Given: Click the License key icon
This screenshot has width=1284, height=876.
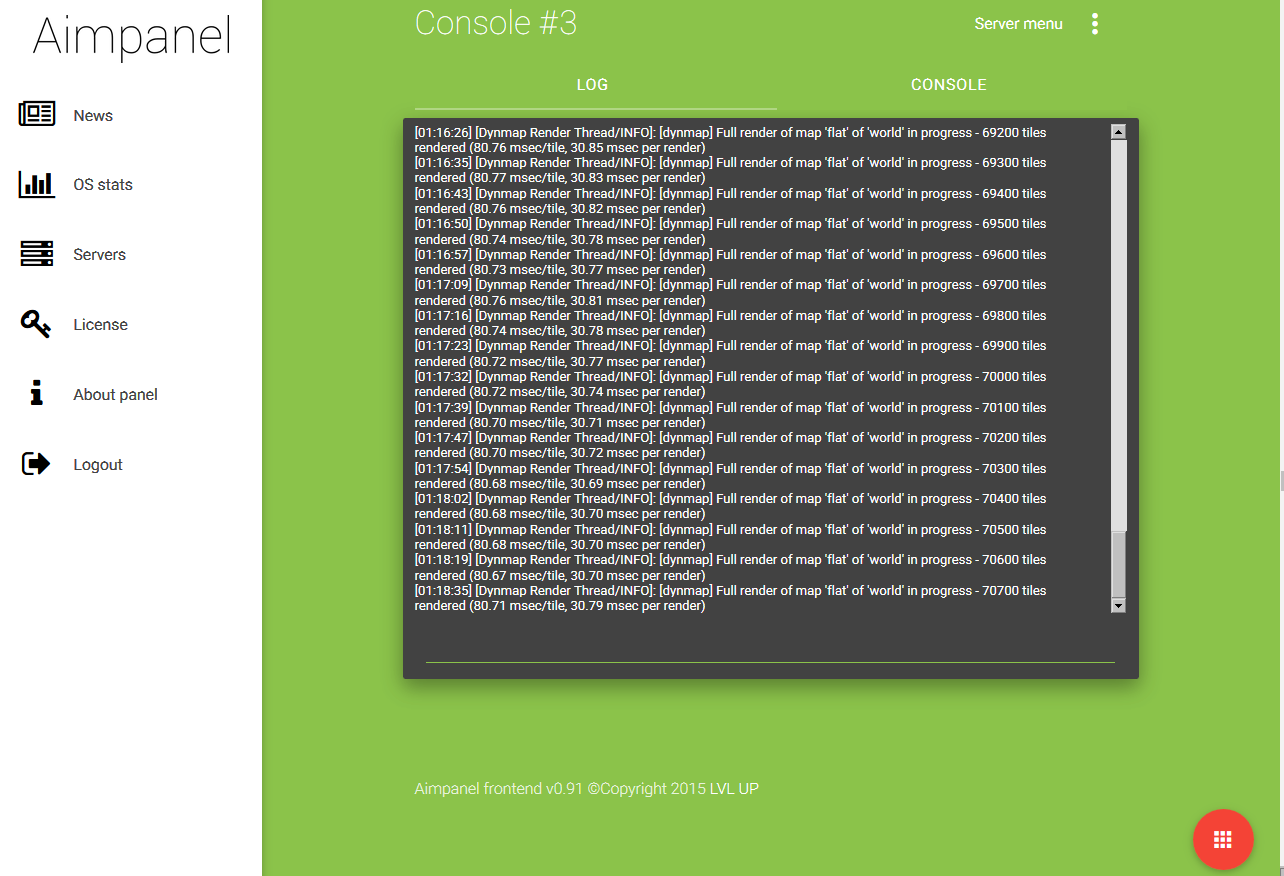Looking at the screenshot, I should [x=36, y=324].
